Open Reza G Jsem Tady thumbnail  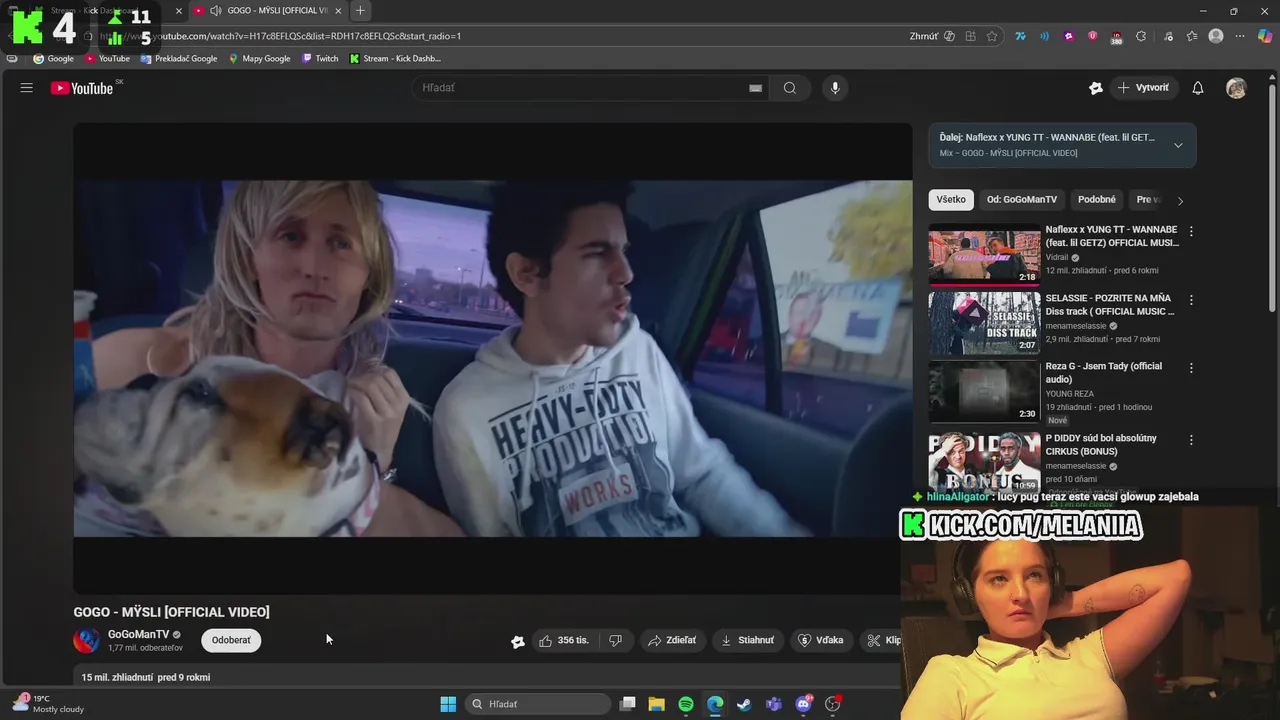984,391
